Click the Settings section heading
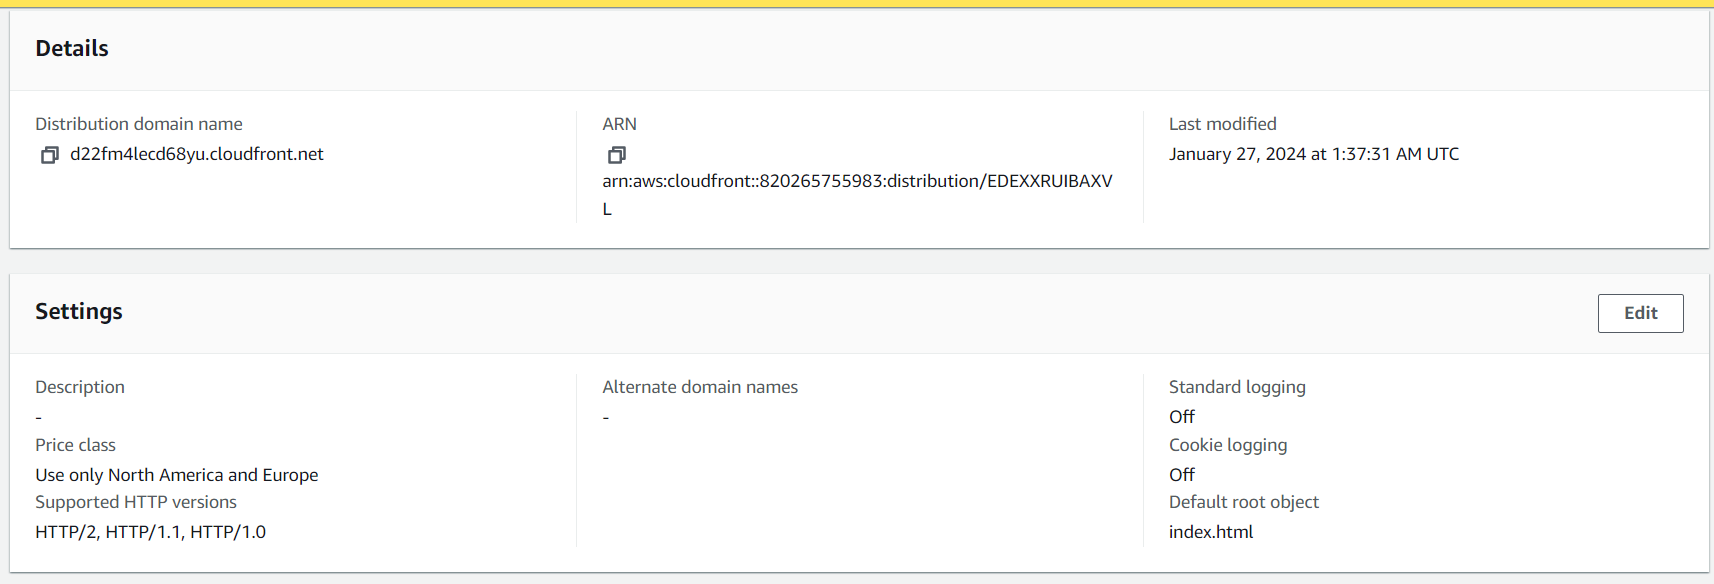The width and height of the screenshot is (1714, 584). (79, 311)
